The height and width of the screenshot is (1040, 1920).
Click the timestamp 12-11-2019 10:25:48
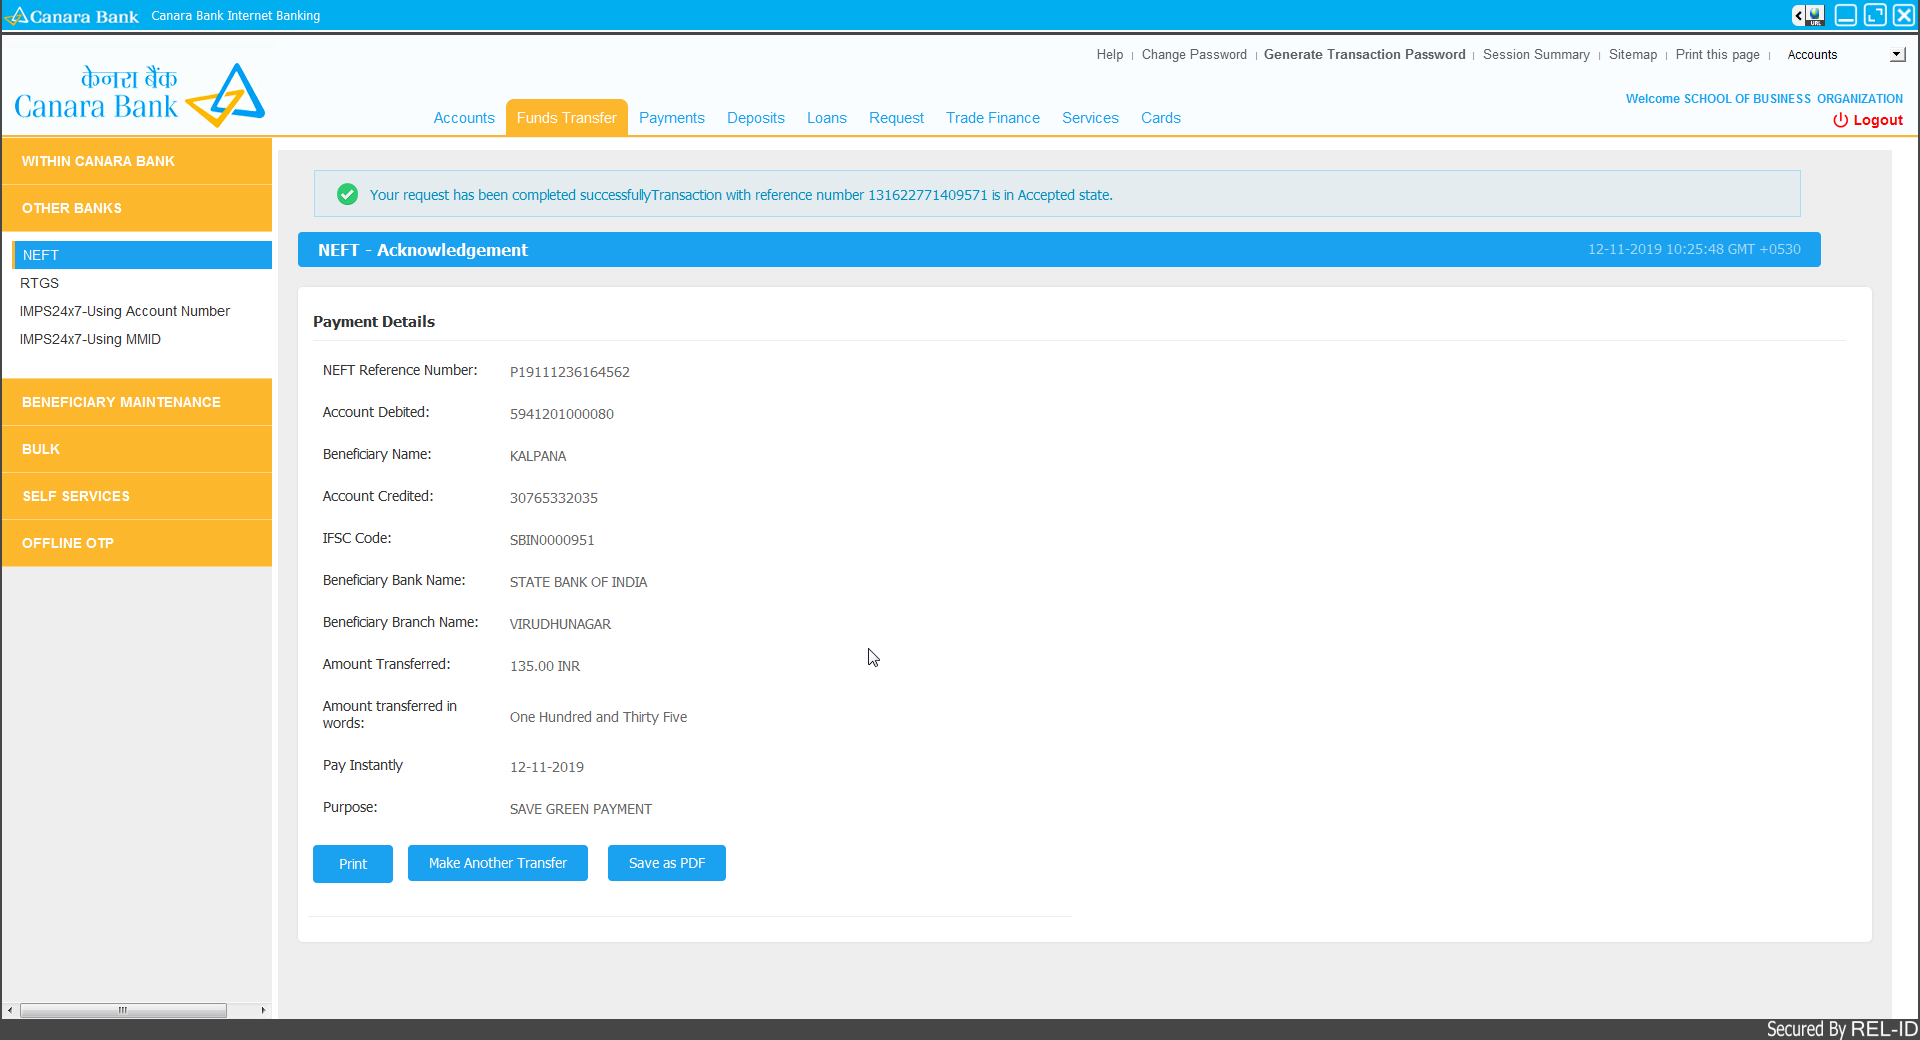pos(1694,249)
